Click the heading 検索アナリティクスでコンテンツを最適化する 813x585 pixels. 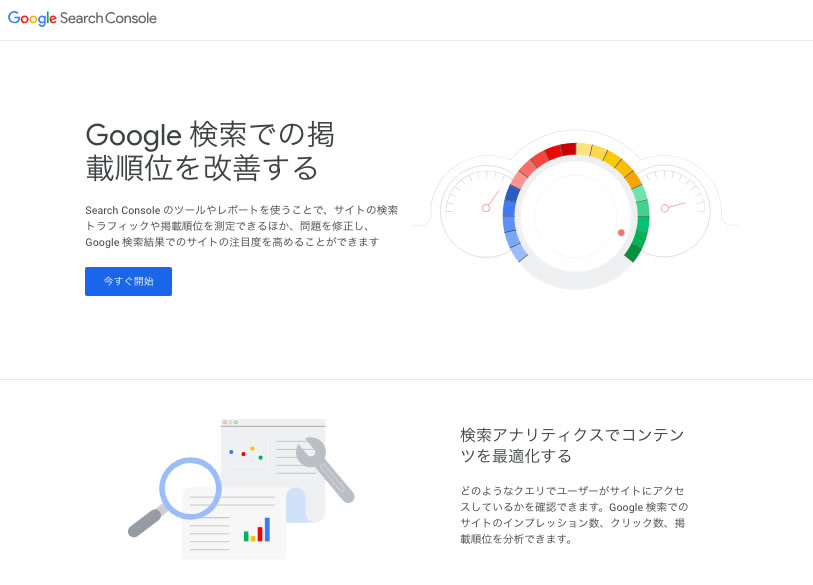tap(570, 445)
